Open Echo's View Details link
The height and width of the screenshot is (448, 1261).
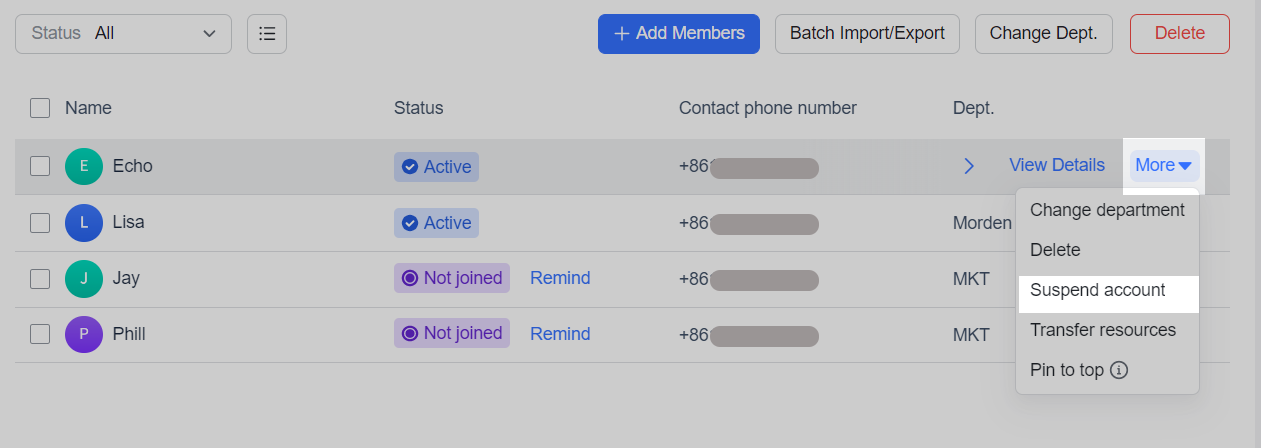click(x=1057, y=165)
